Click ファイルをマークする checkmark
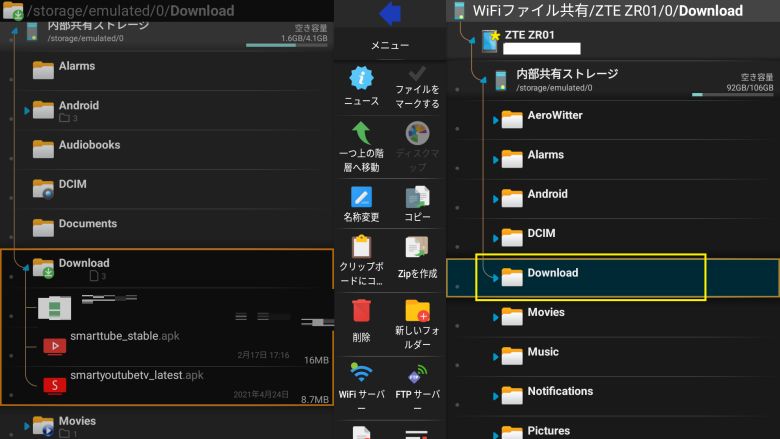This screenshot has height=439, width=780. [x=417, y=74]
